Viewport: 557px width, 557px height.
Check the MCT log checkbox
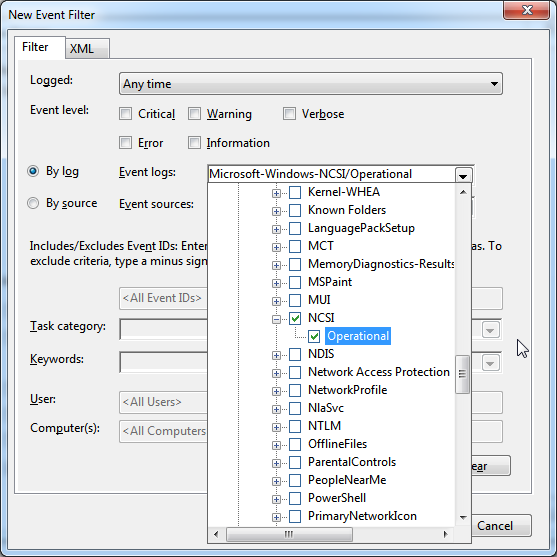pos(295,246)
